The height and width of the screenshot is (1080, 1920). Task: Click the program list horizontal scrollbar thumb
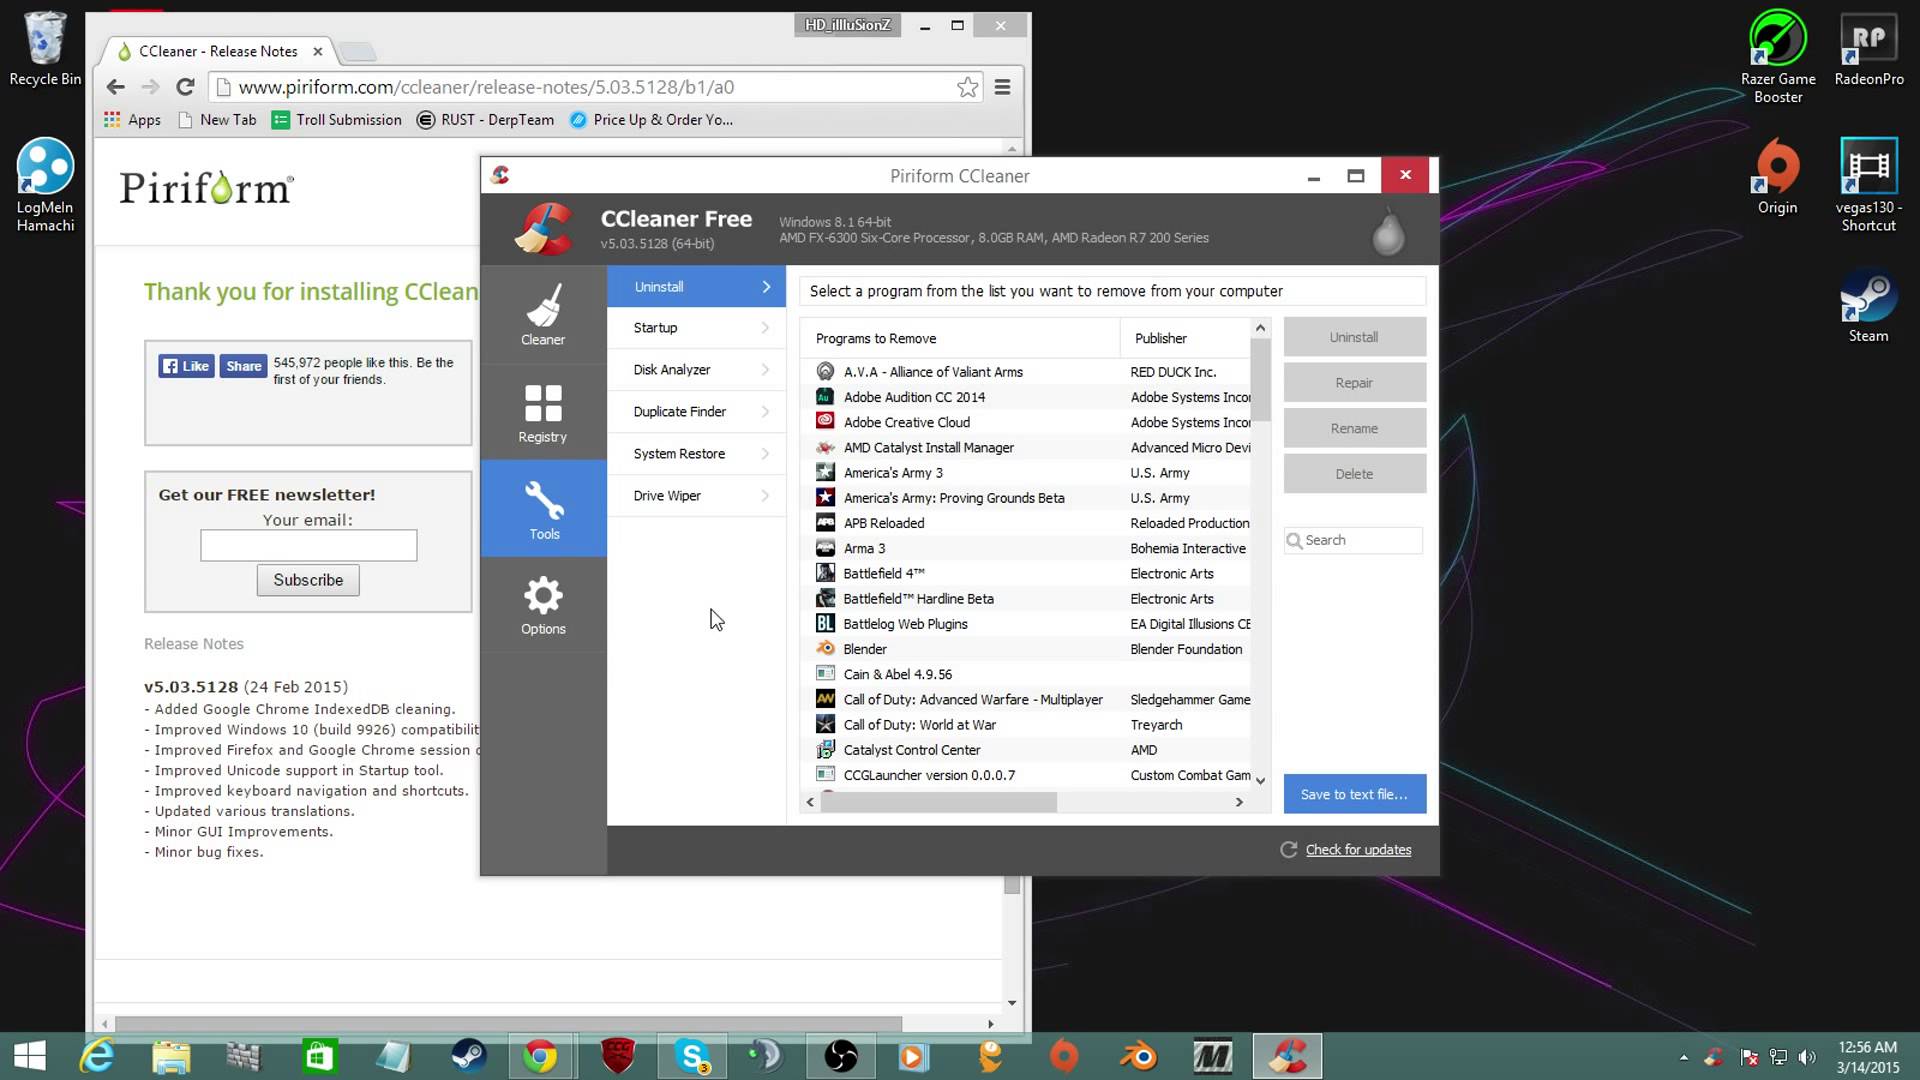938,802
